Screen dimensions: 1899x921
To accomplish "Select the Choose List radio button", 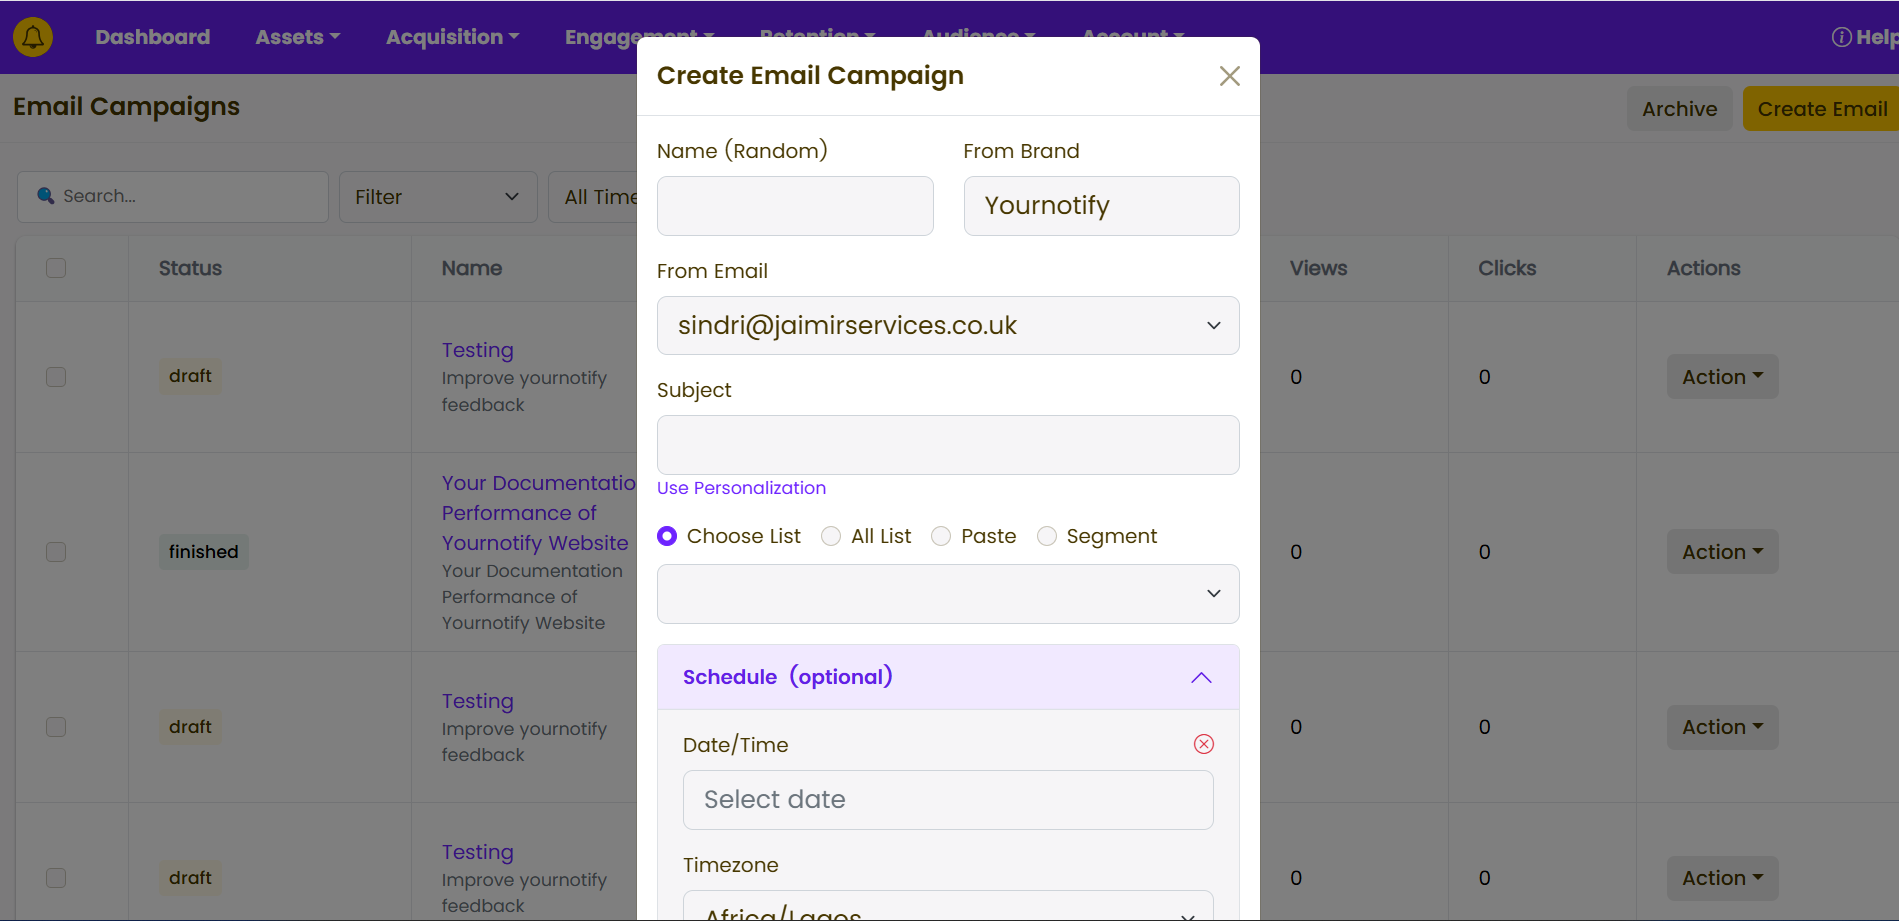I will click(x=667, y=537).
